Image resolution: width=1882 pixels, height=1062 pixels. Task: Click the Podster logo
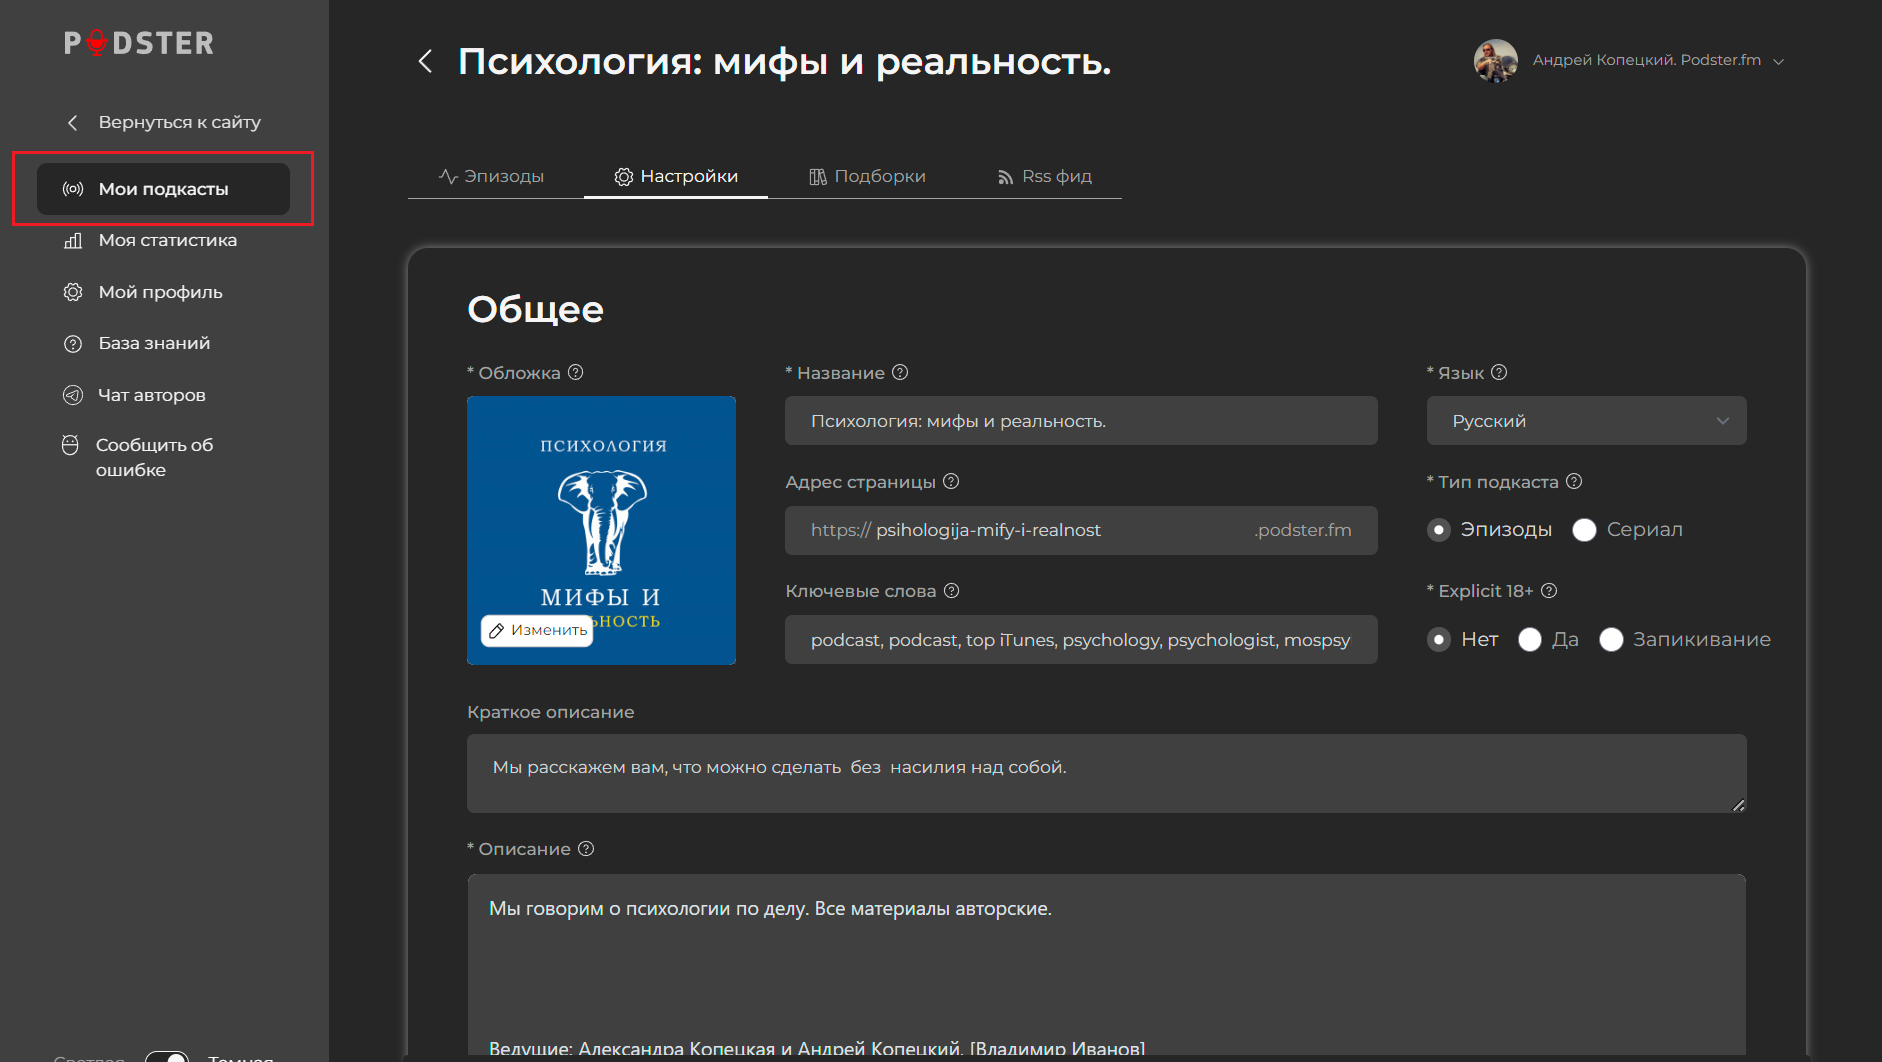click(139, 43)
